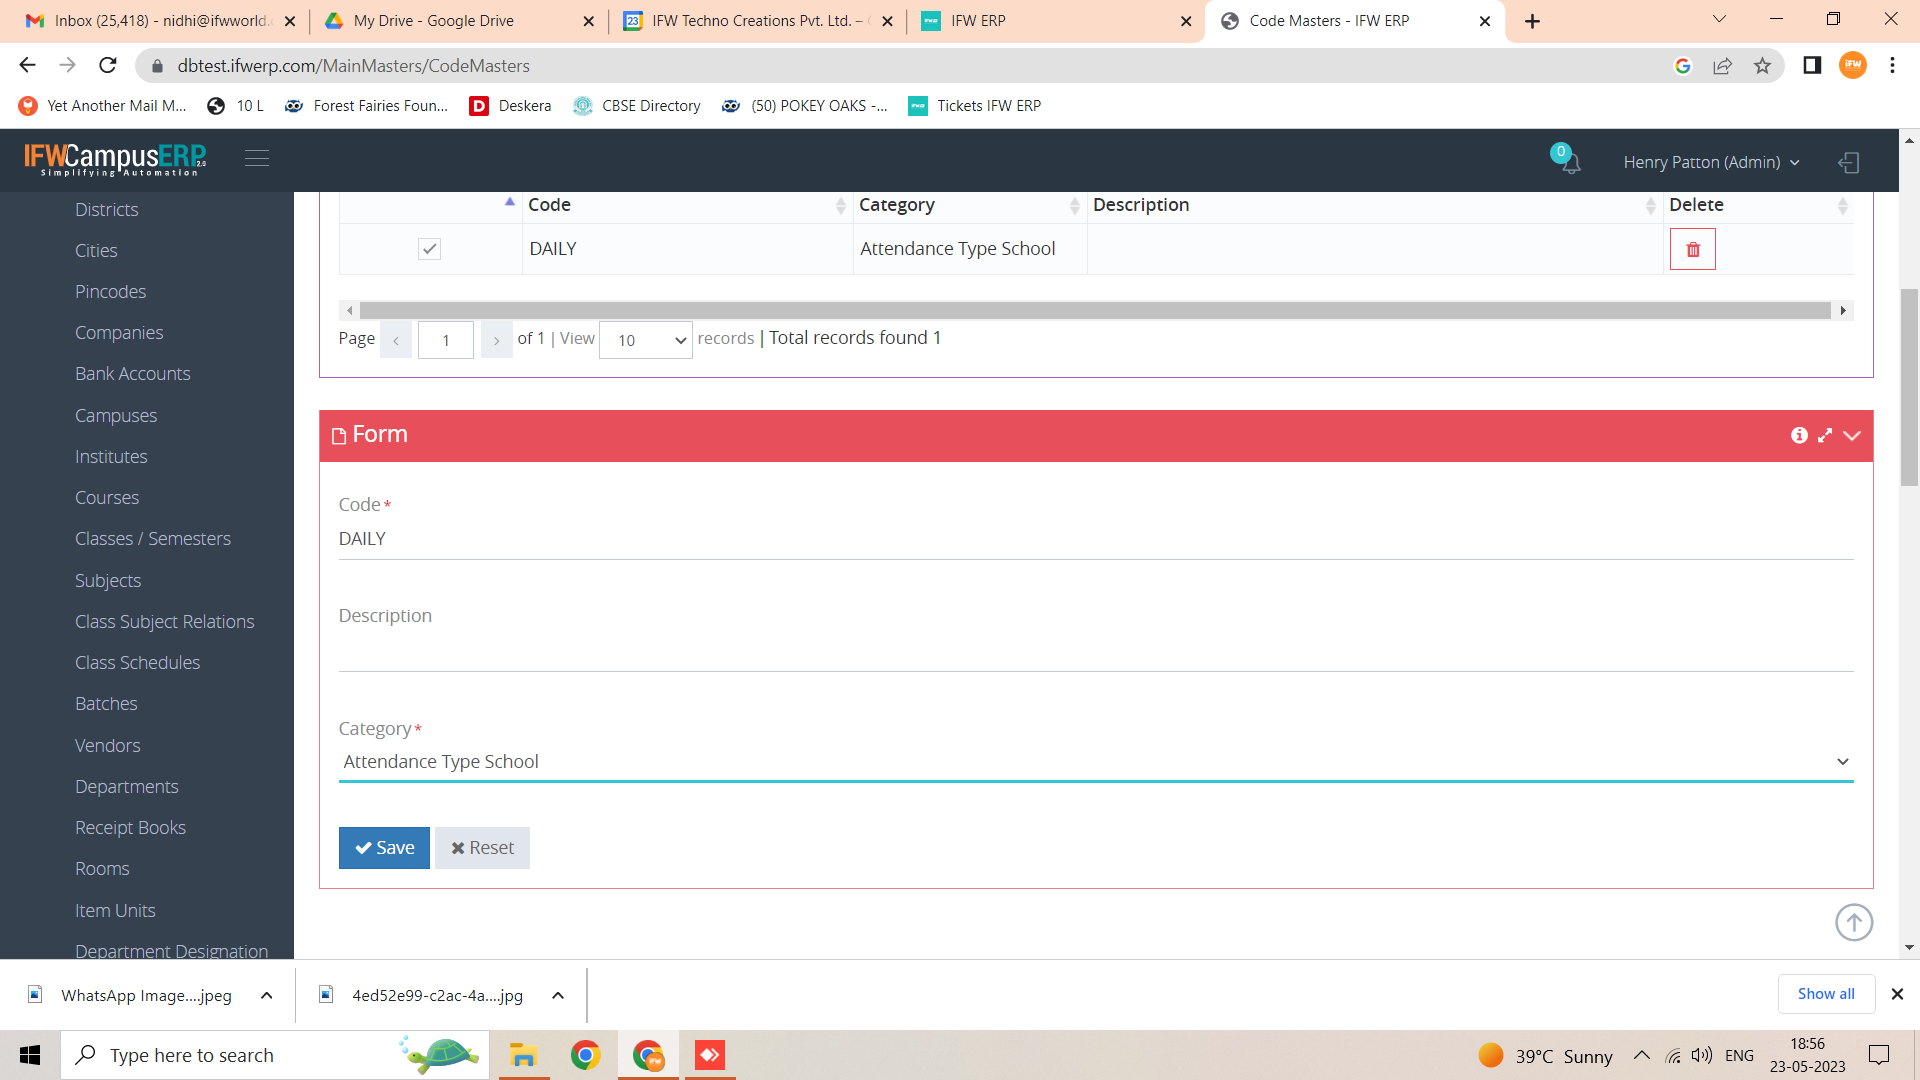The image size is (1920, 1080).
Task: Open Bank Accounts in sidebar
Action: click(x=132, y=374)
